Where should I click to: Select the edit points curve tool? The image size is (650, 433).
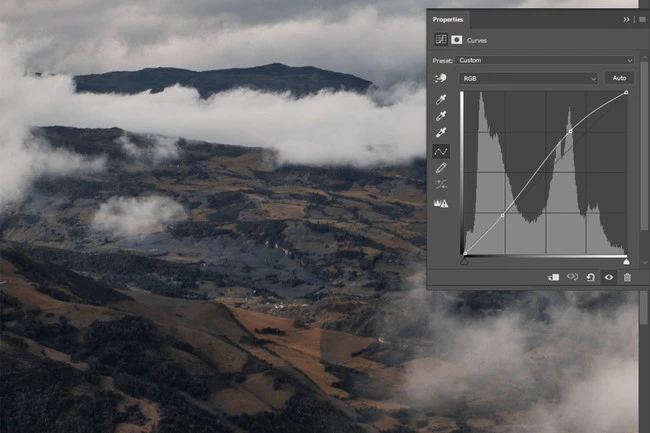pos(440,151)
